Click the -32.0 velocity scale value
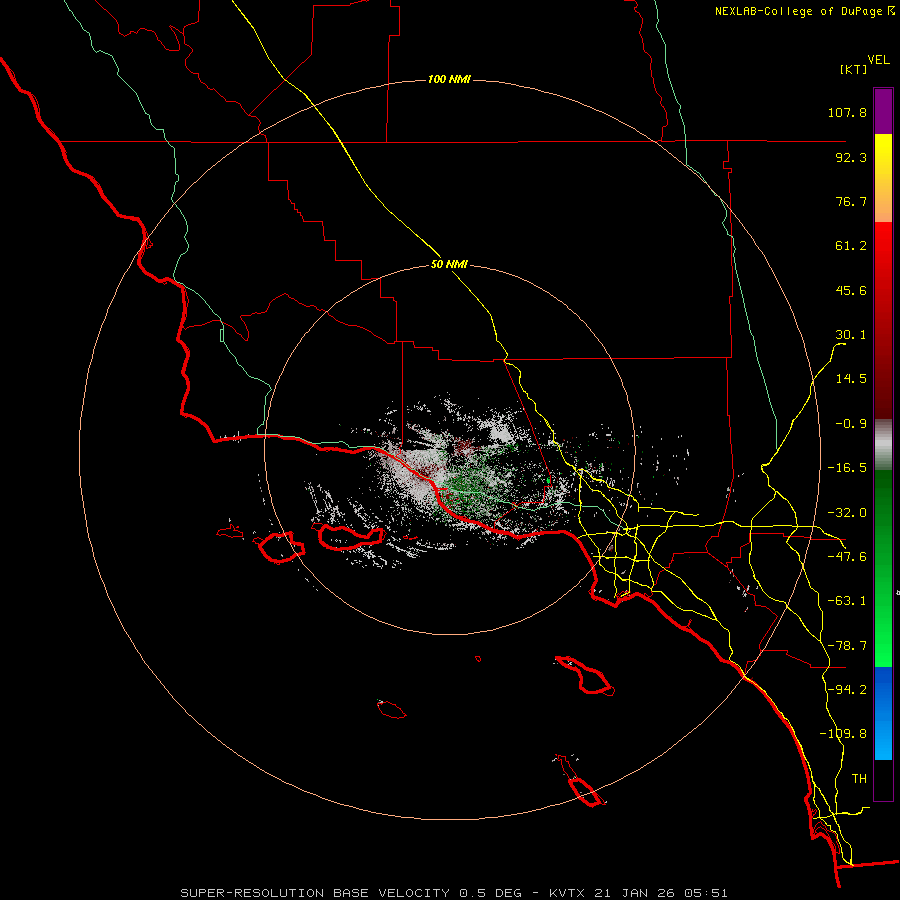 click(847, 513)
